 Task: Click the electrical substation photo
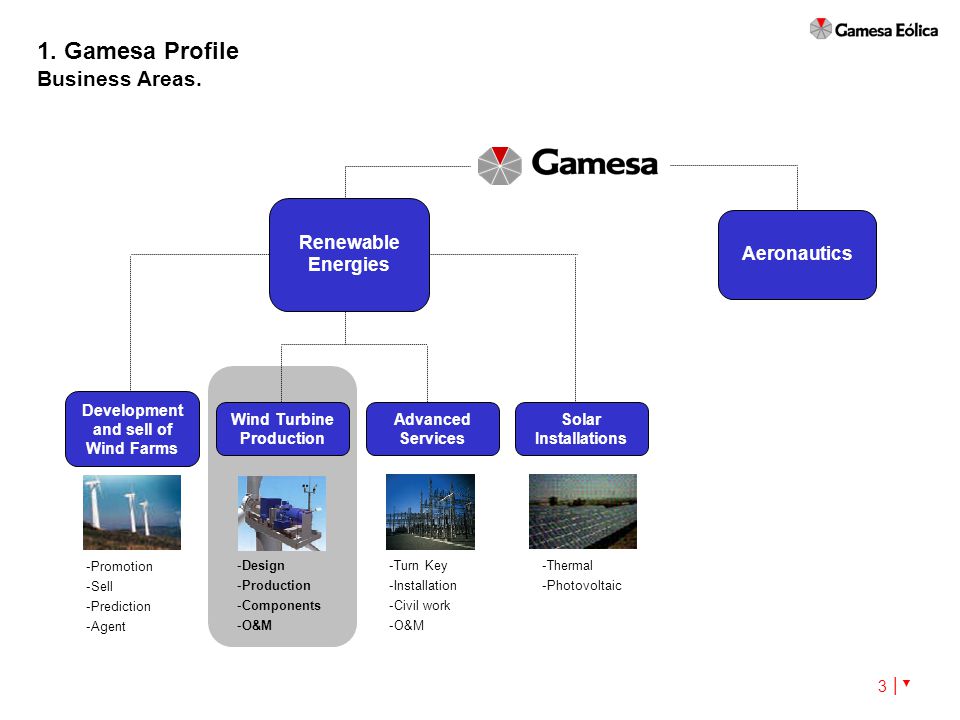[430, 511]
